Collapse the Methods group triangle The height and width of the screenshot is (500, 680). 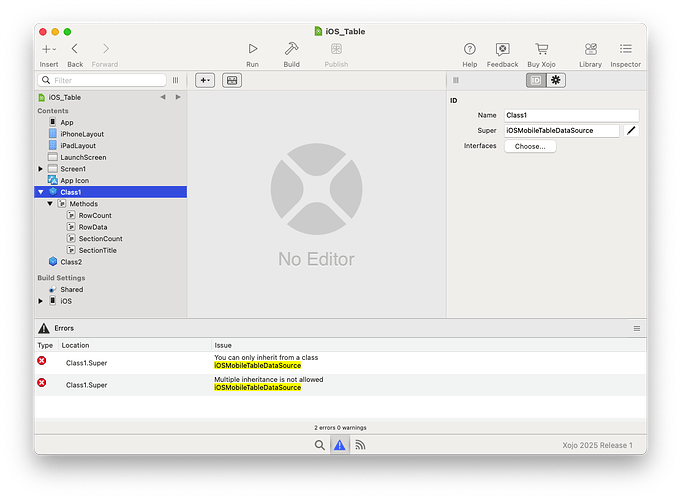pos(50,204)
